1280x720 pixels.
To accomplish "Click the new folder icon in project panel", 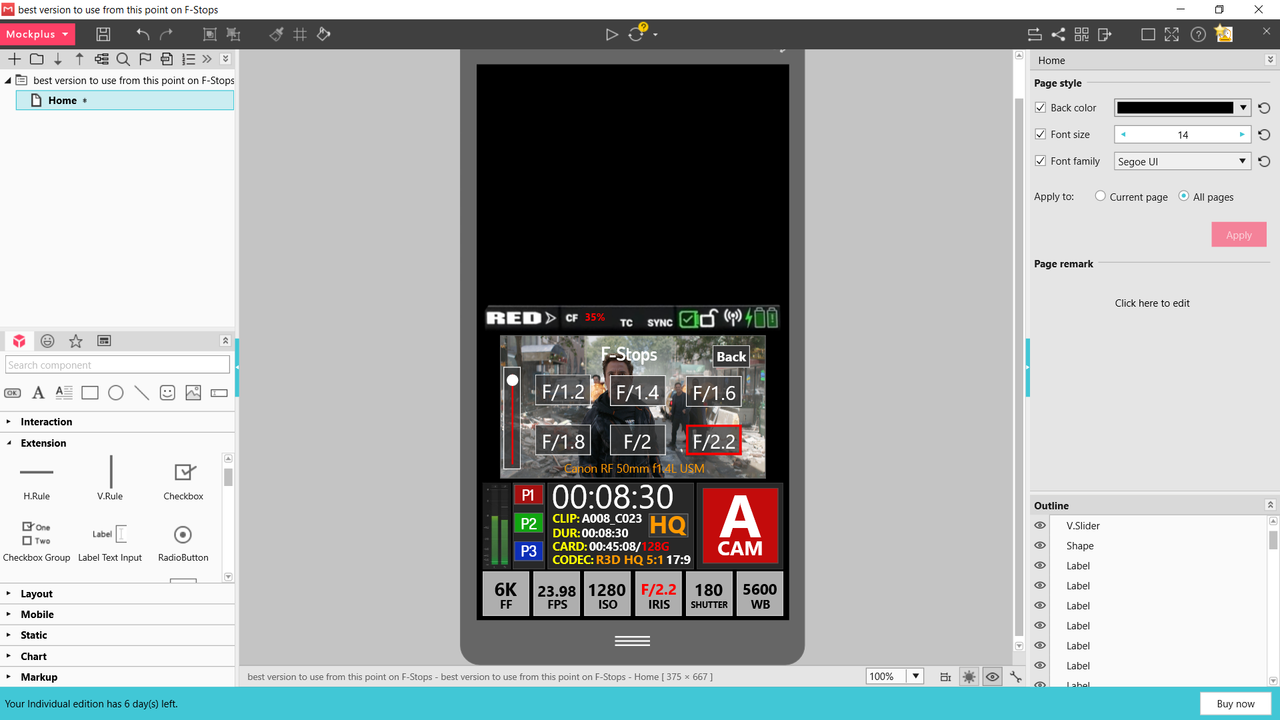I will click(36, 59).
